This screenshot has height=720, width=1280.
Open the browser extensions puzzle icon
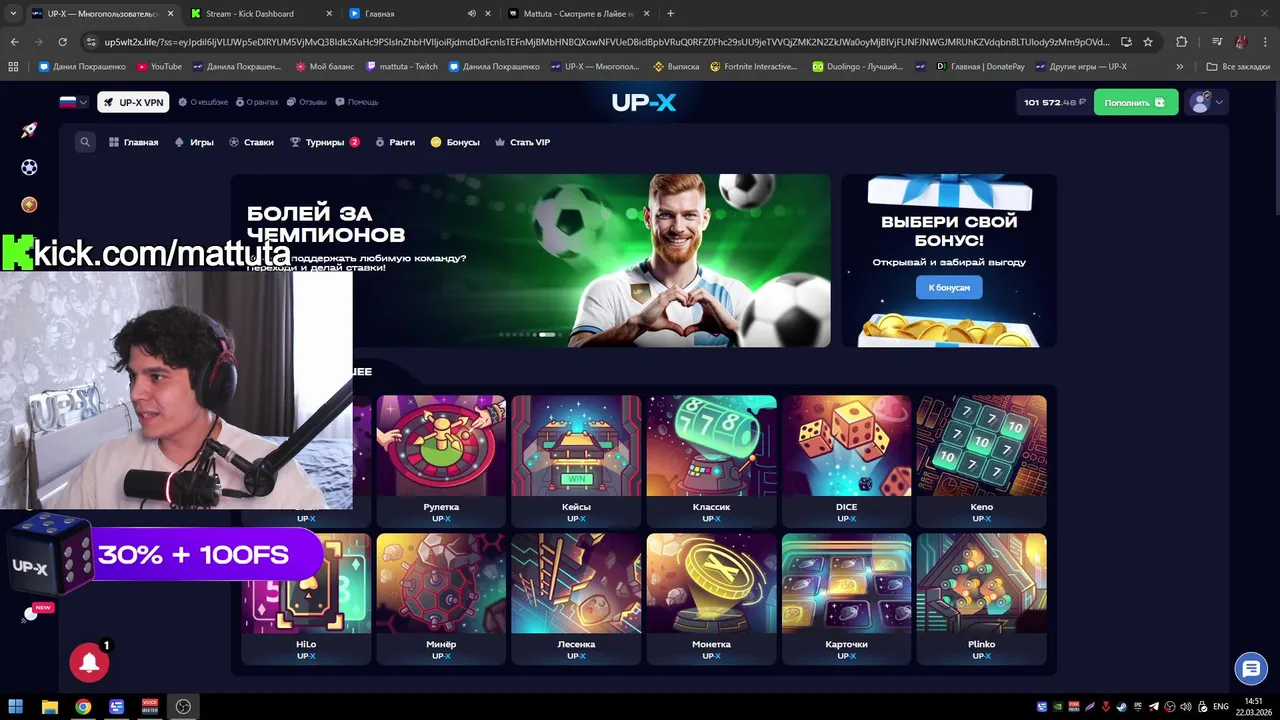(x=1181, y=42)
